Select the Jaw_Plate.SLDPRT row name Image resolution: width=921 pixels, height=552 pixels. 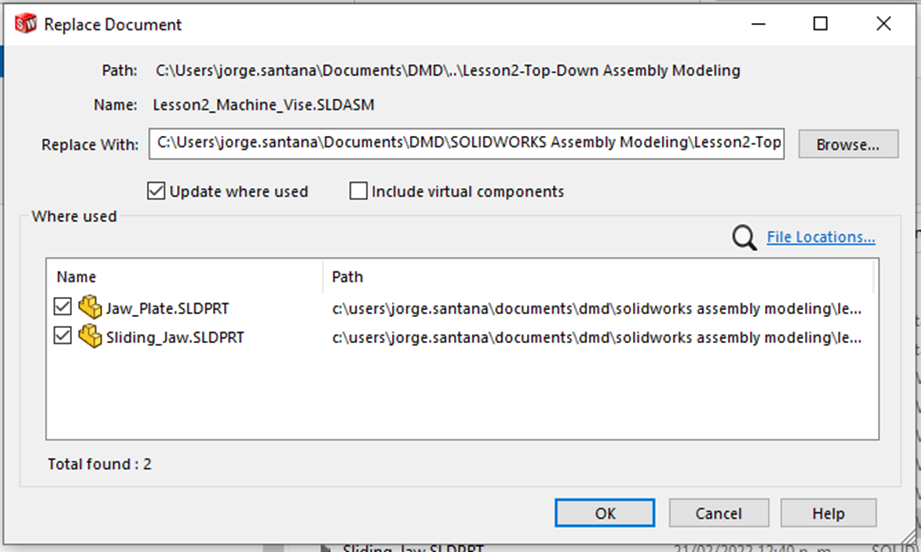point(167,308)
